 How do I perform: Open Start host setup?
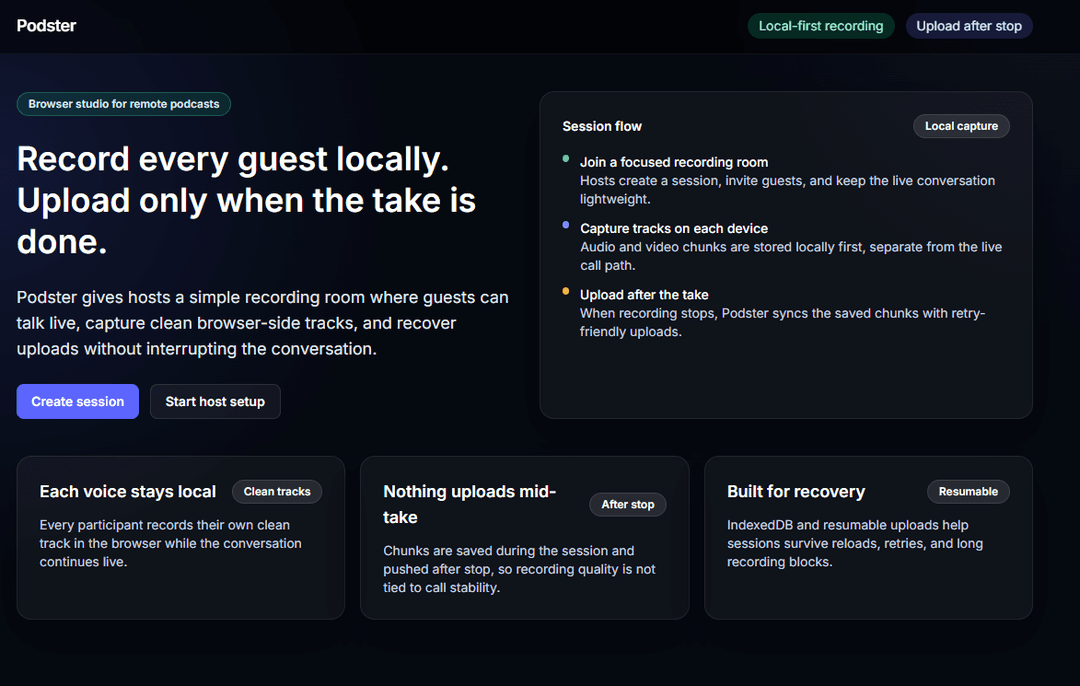coord(215,402)
